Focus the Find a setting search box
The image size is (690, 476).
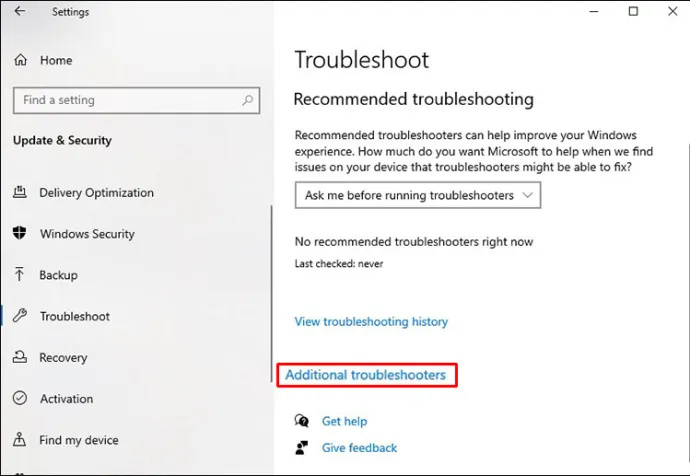(x=136, y=100)
